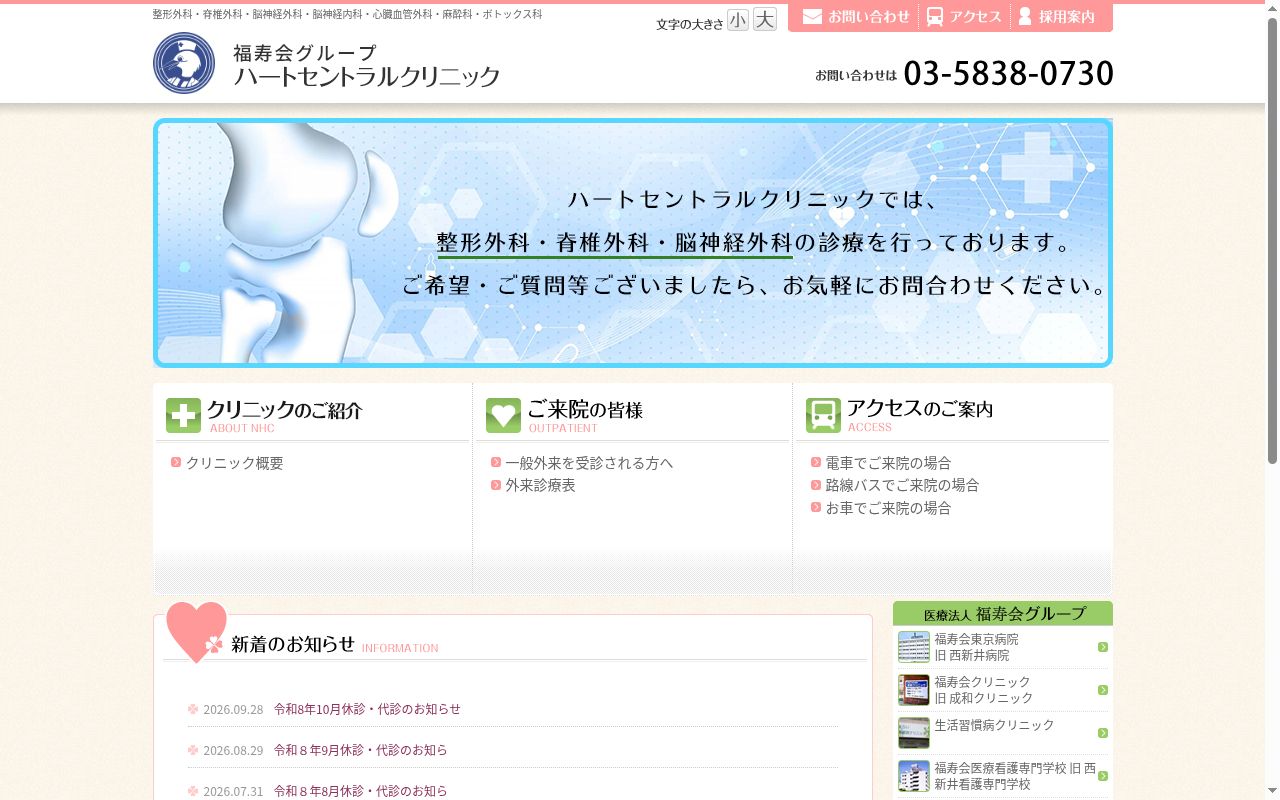Open 採用案内 recruitment tab
The height and width of the screenshot is (800, 1280).
tap(1057, 17)
